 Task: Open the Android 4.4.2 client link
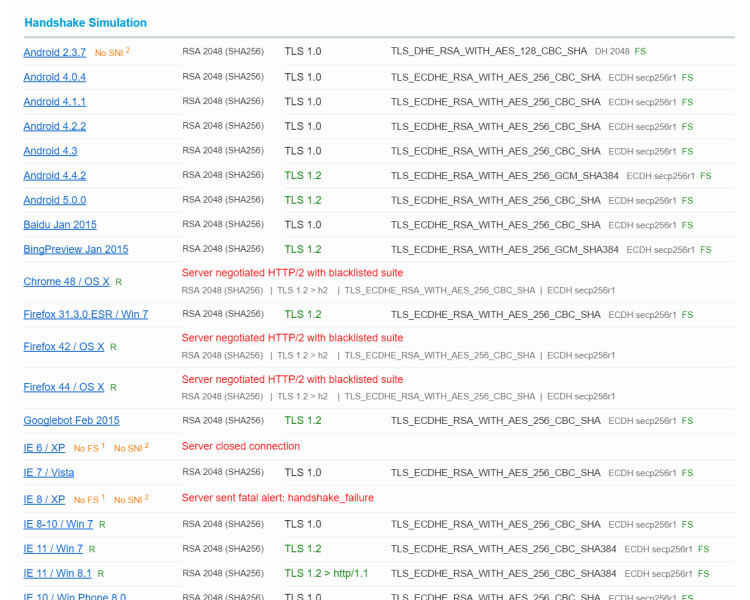55,176
